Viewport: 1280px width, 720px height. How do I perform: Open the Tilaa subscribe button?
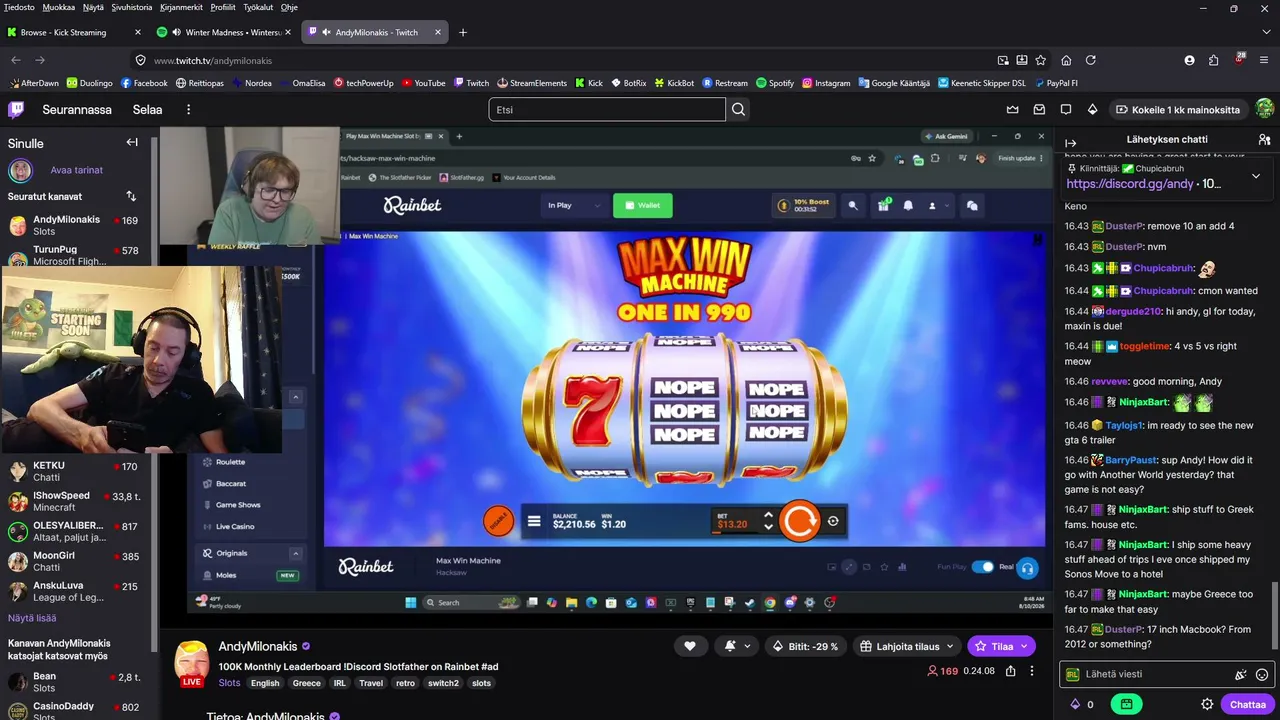pos(1001,646)
